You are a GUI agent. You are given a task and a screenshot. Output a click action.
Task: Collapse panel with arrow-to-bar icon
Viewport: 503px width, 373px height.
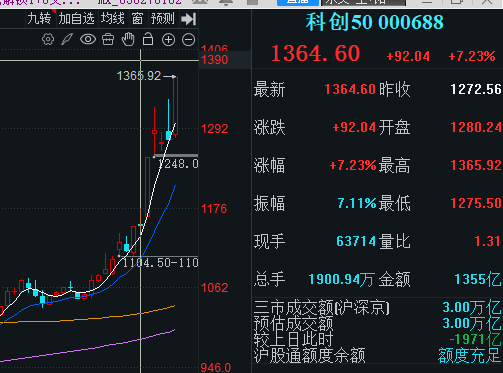[x=188, y=19]
